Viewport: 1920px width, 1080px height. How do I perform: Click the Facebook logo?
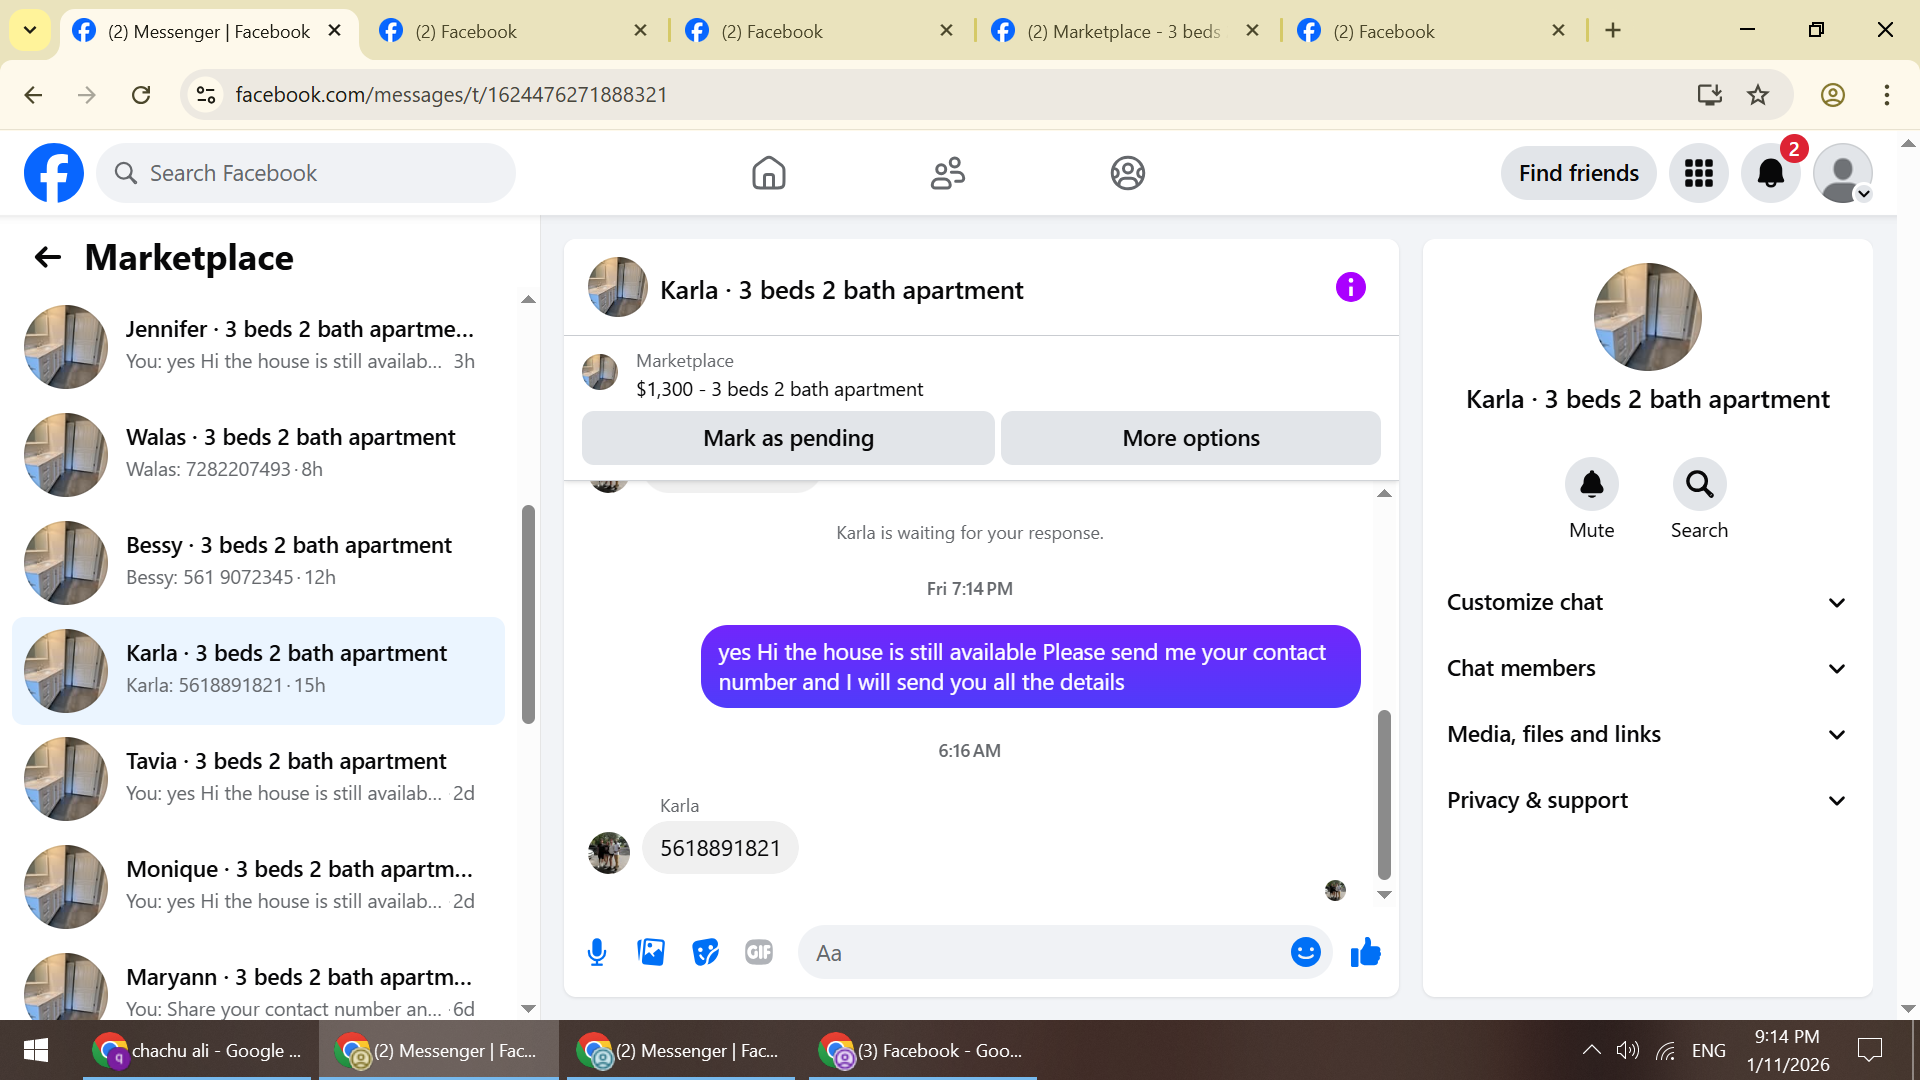pyautogui.click(x=54, y=173)
